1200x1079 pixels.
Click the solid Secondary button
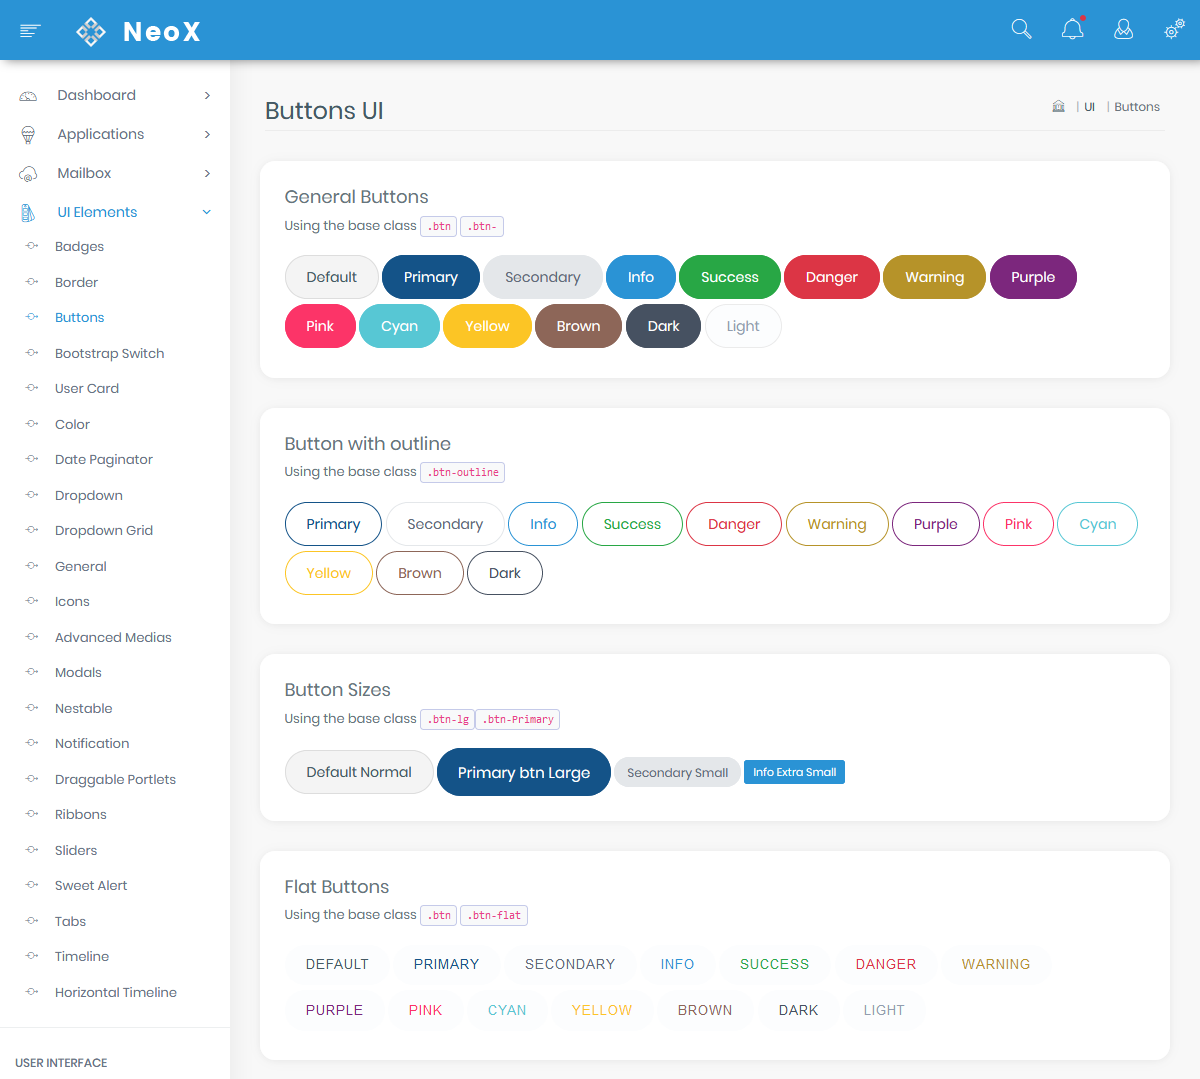(x=543, y=277)
